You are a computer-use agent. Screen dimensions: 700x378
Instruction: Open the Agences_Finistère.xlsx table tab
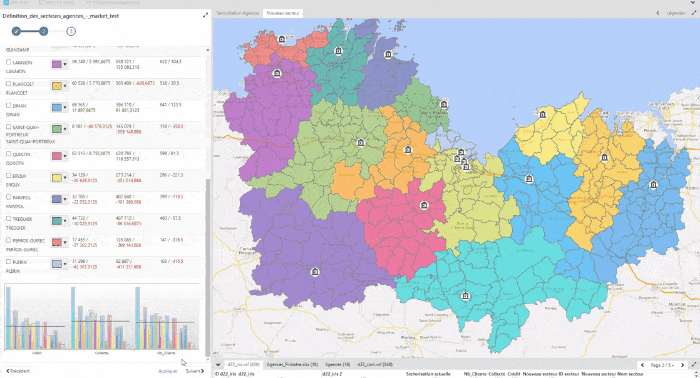click(x=292, y=365)
